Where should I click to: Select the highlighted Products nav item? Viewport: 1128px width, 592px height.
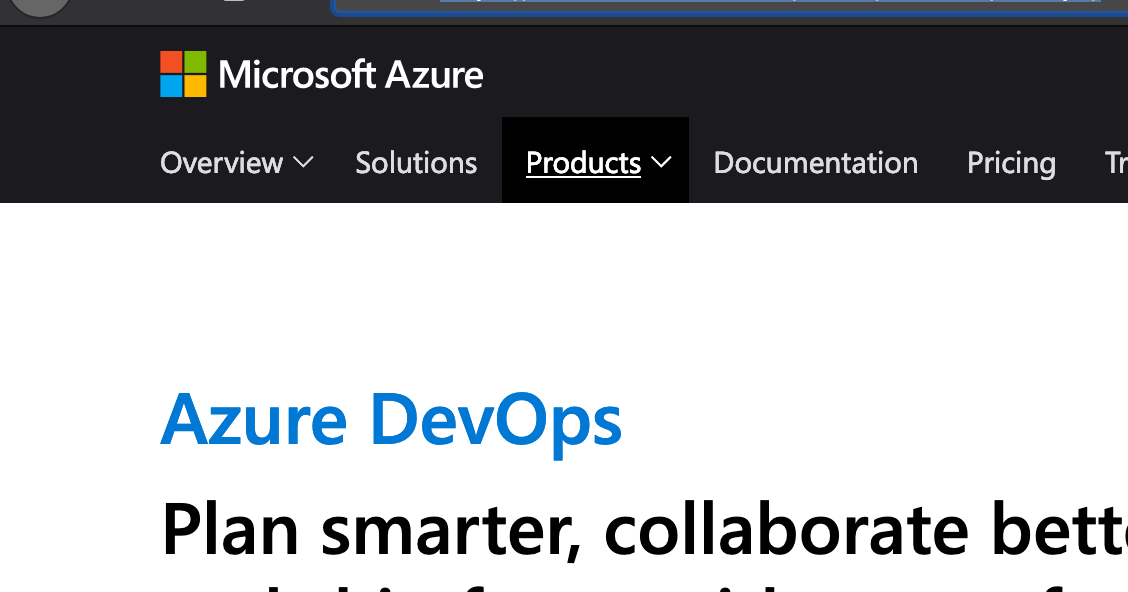[583, 162]
